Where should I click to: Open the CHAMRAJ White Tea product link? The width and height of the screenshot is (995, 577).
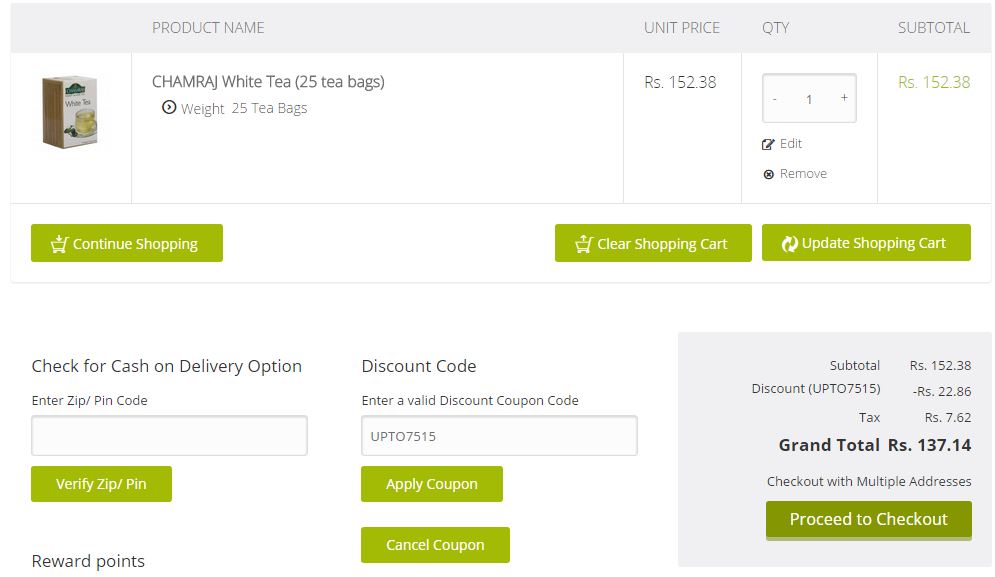(268, 82)
